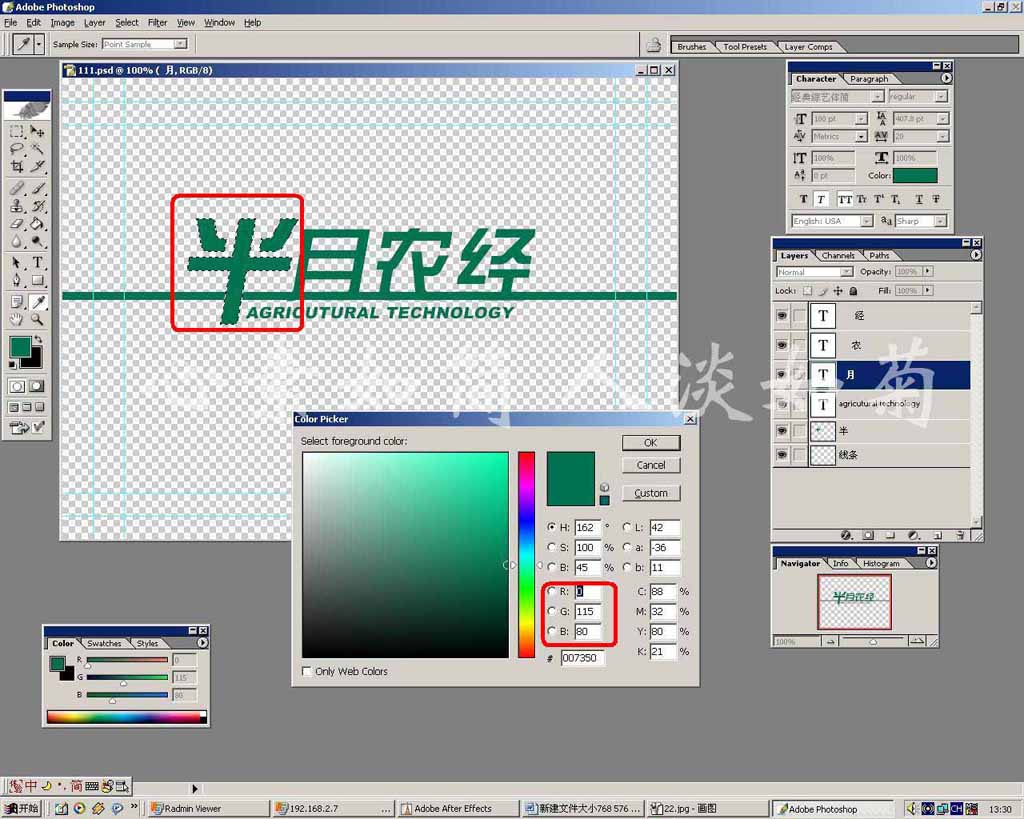Select the Rectangle shape tool
1024x819 pixels.
[x=37, y=281]
